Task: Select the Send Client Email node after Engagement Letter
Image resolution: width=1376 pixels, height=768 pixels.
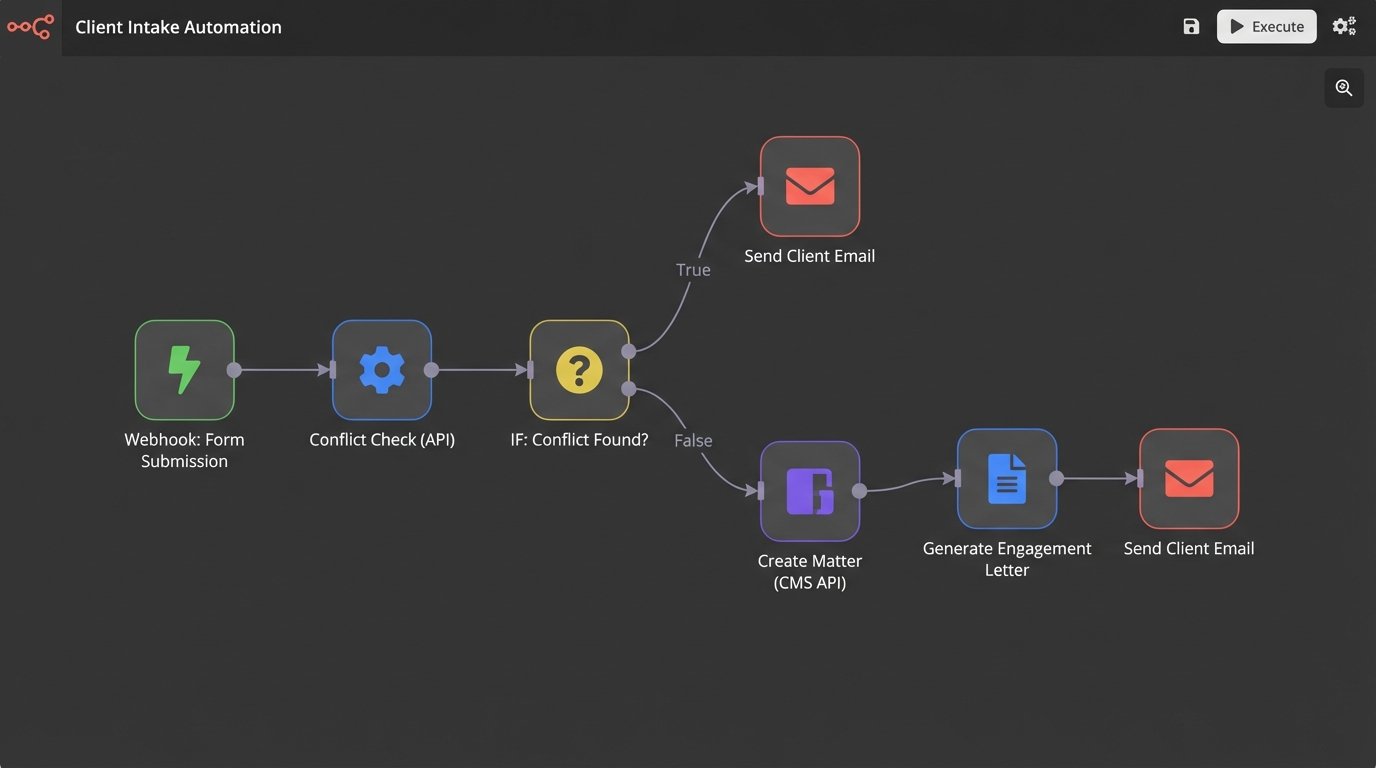Action: coord(1189,479)
